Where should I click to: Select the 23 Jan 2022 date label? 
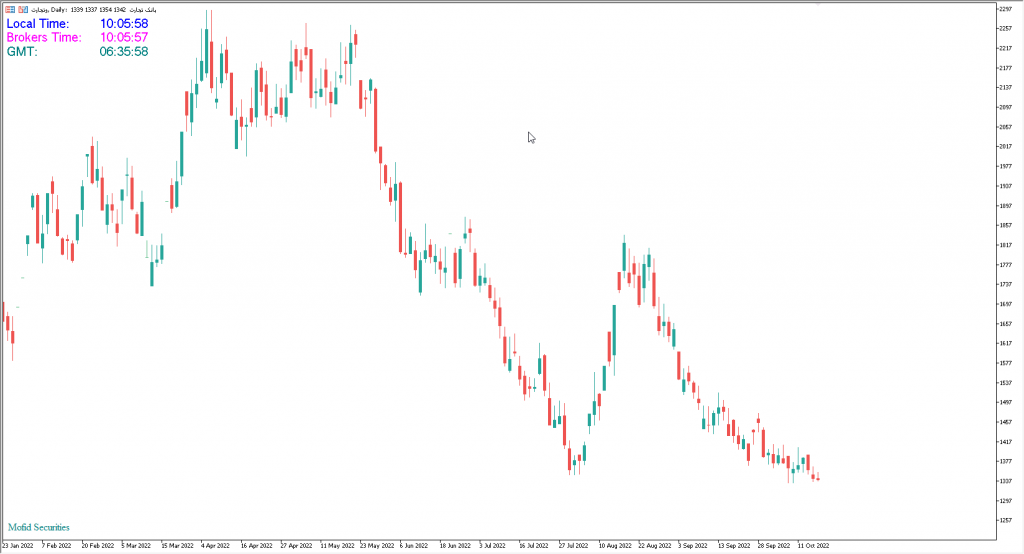click(18, 546)
